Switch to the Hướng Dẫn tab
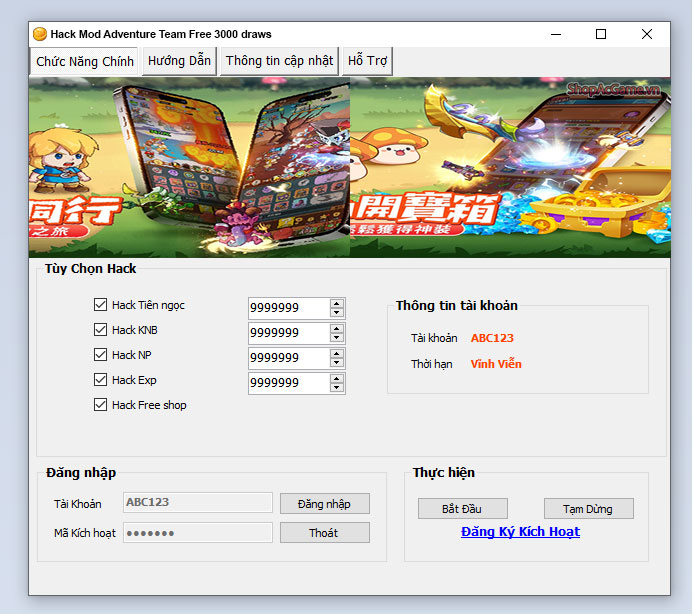 point(179,61)
